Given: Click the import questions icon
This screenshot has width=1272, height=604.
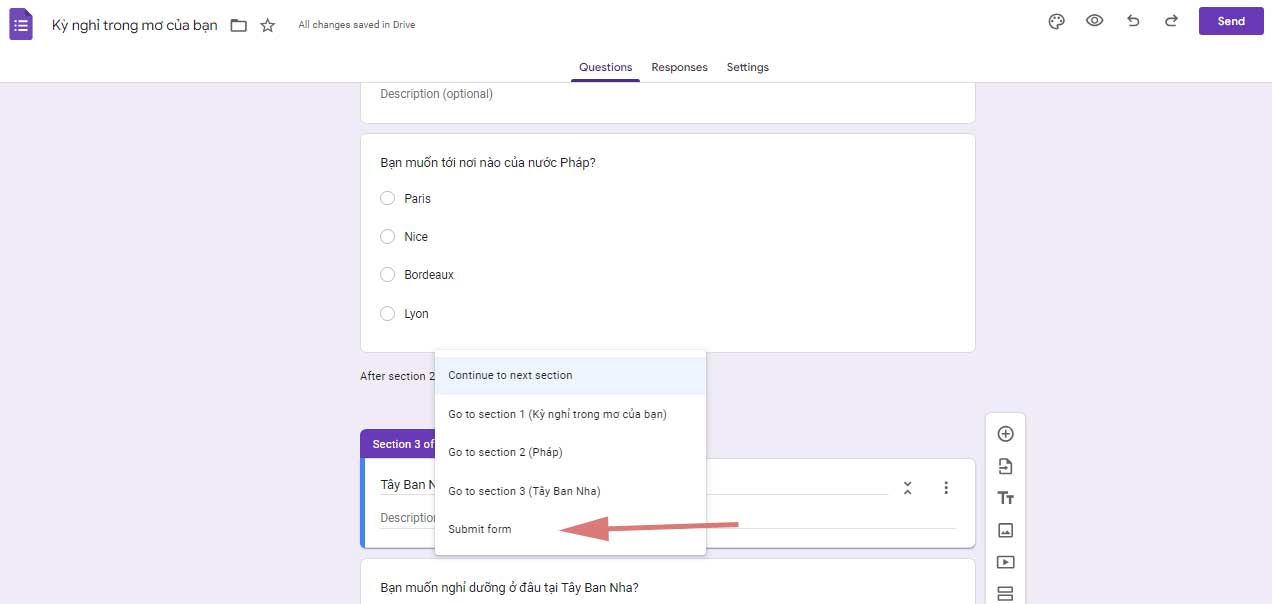Looking at the screenshot, I should click(1005, 466).
